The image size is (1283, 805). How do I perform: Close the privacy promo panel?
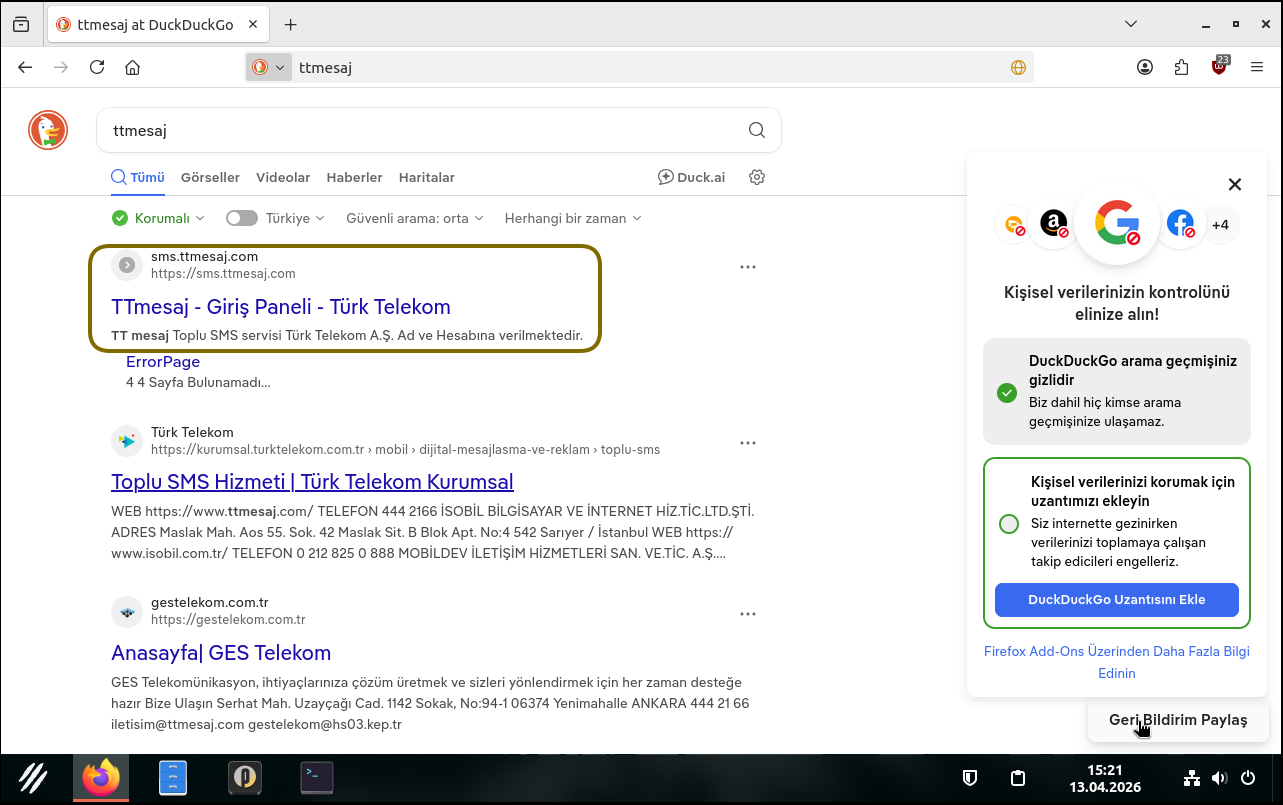[1235, 184]
